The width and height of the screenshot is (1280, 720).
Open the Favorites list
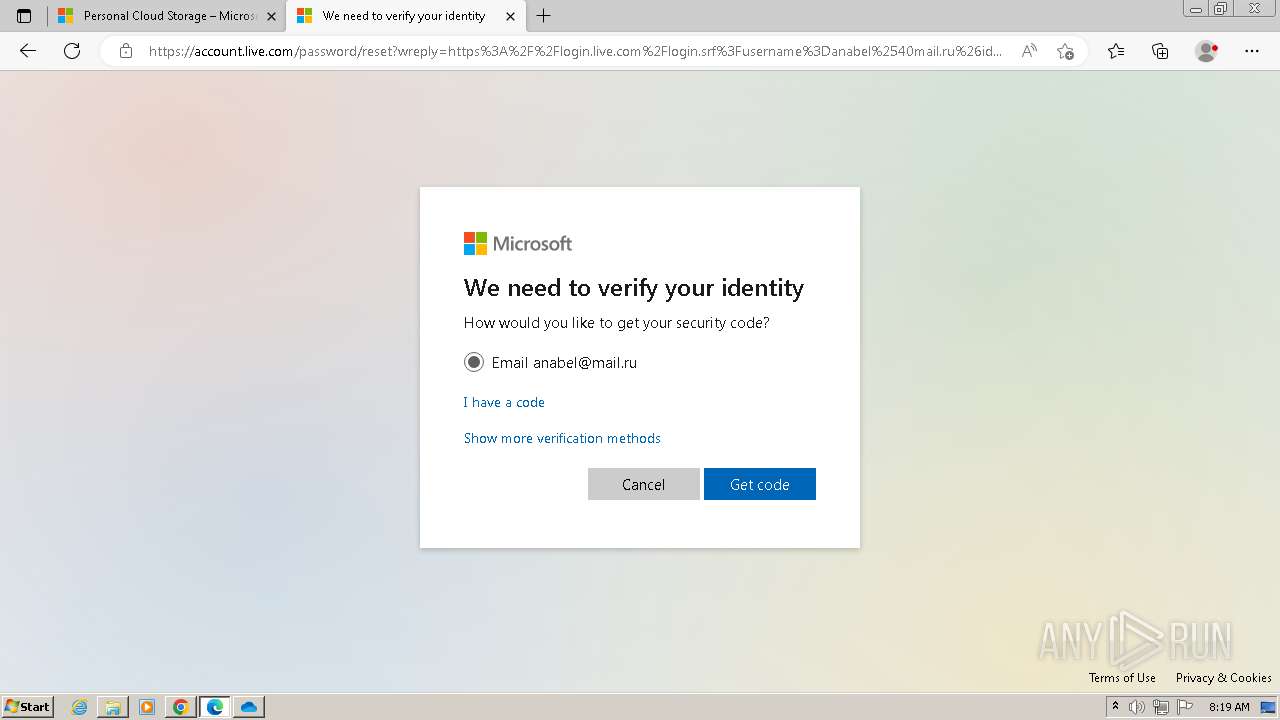(1116, 51)
